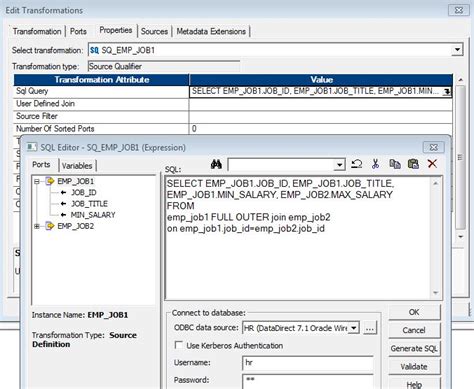The width and height of the screenshot is (474, 389).
Task: Click the Transformation Attribute column header
Action: tap(102, 80)
